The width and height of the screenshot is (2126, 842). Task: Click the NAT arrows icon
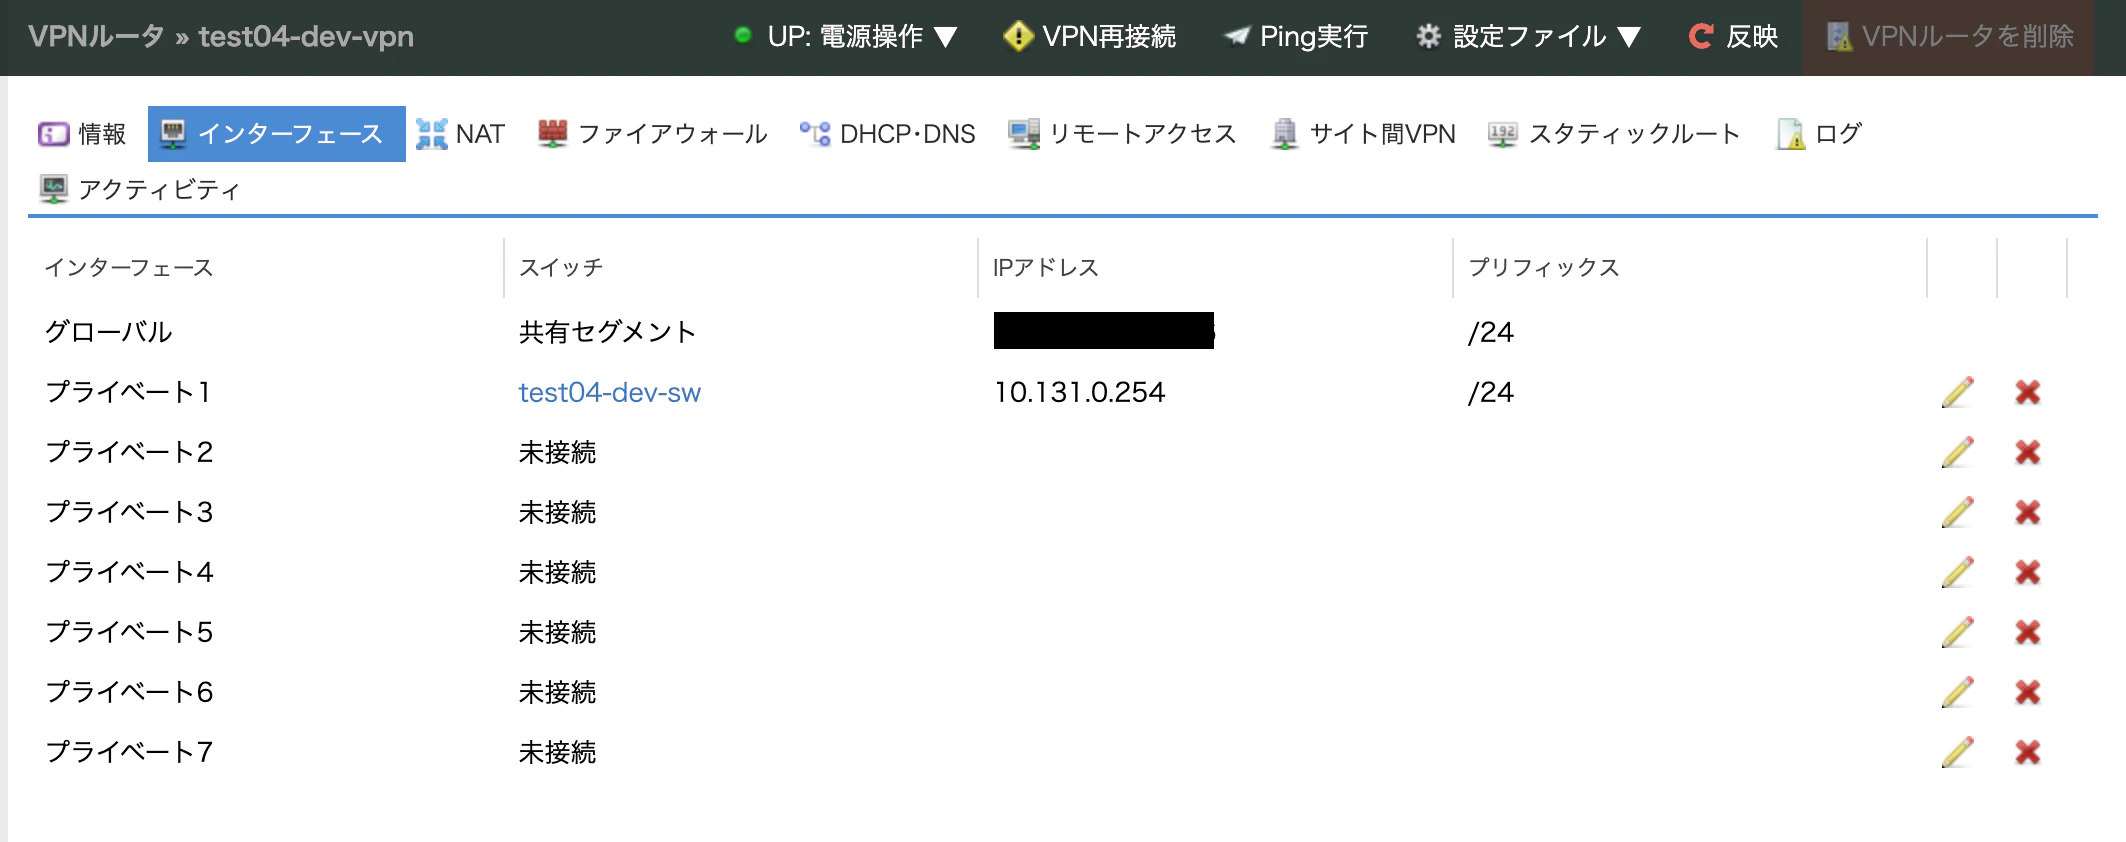(431, 133)
